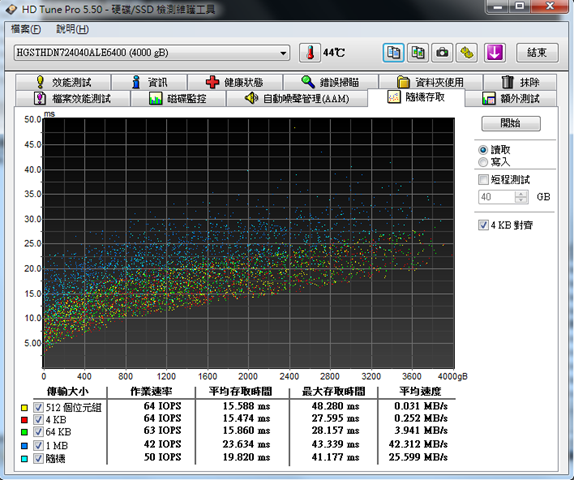Uncheck the 1 MB transfer size checkbox
This screenshot has width=574, height=480.
coord(38,446)
